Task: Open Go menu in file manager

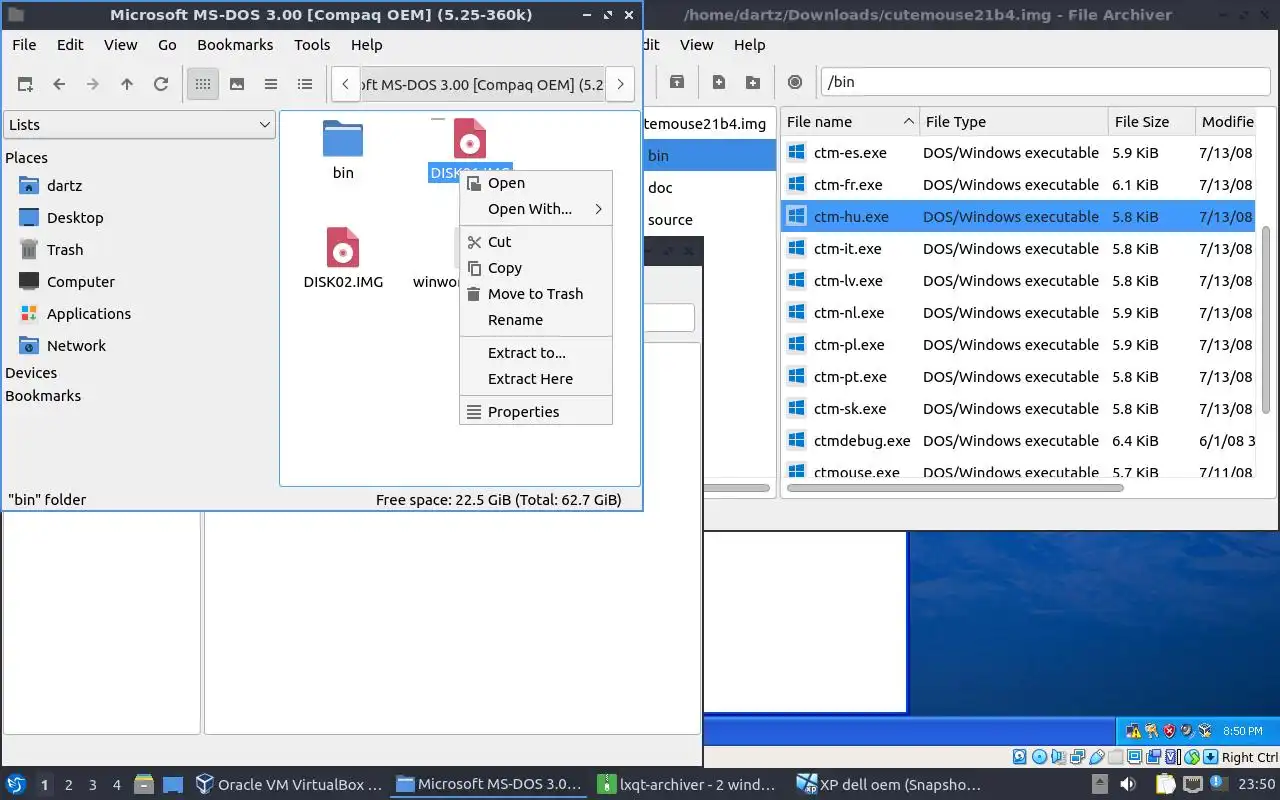Action: (x=167, y=44)
